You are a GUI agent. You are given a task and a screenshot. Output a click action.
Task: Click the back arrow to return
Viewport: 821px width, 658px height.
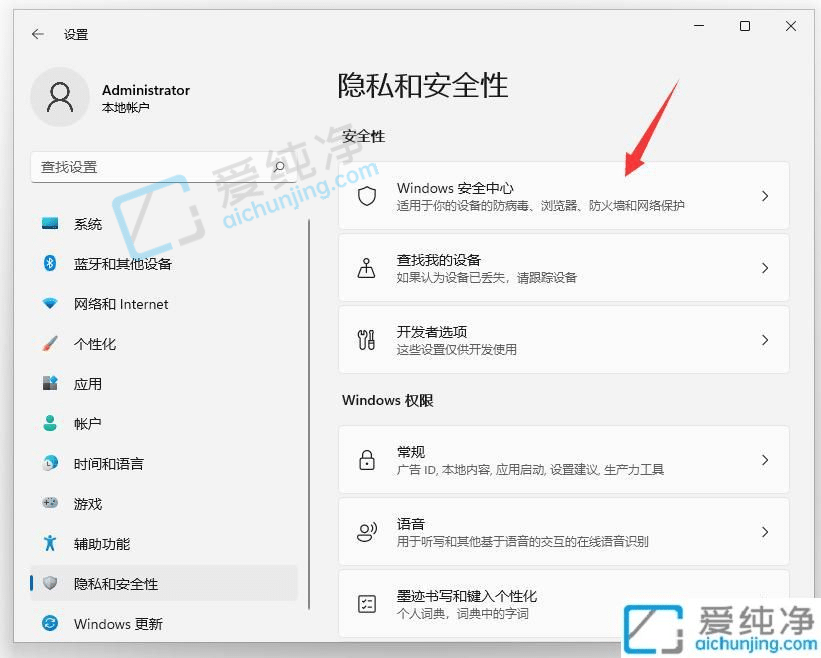coord(37,33)
